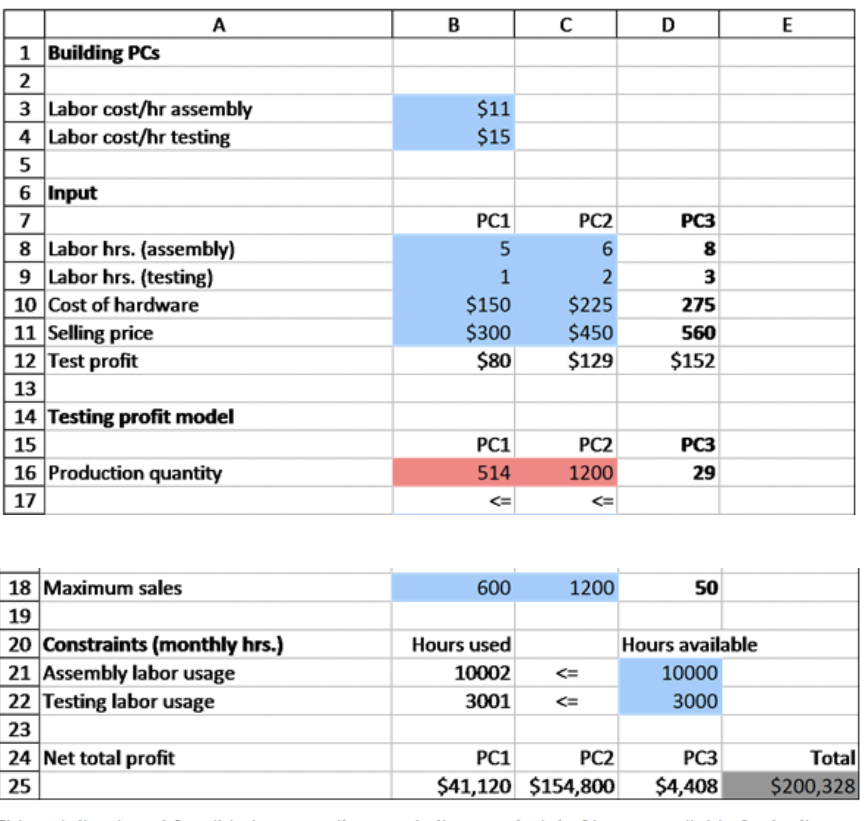Select the column B header
Image resolution: width=868 pixels, height=821 pixels.
(453, 24)
